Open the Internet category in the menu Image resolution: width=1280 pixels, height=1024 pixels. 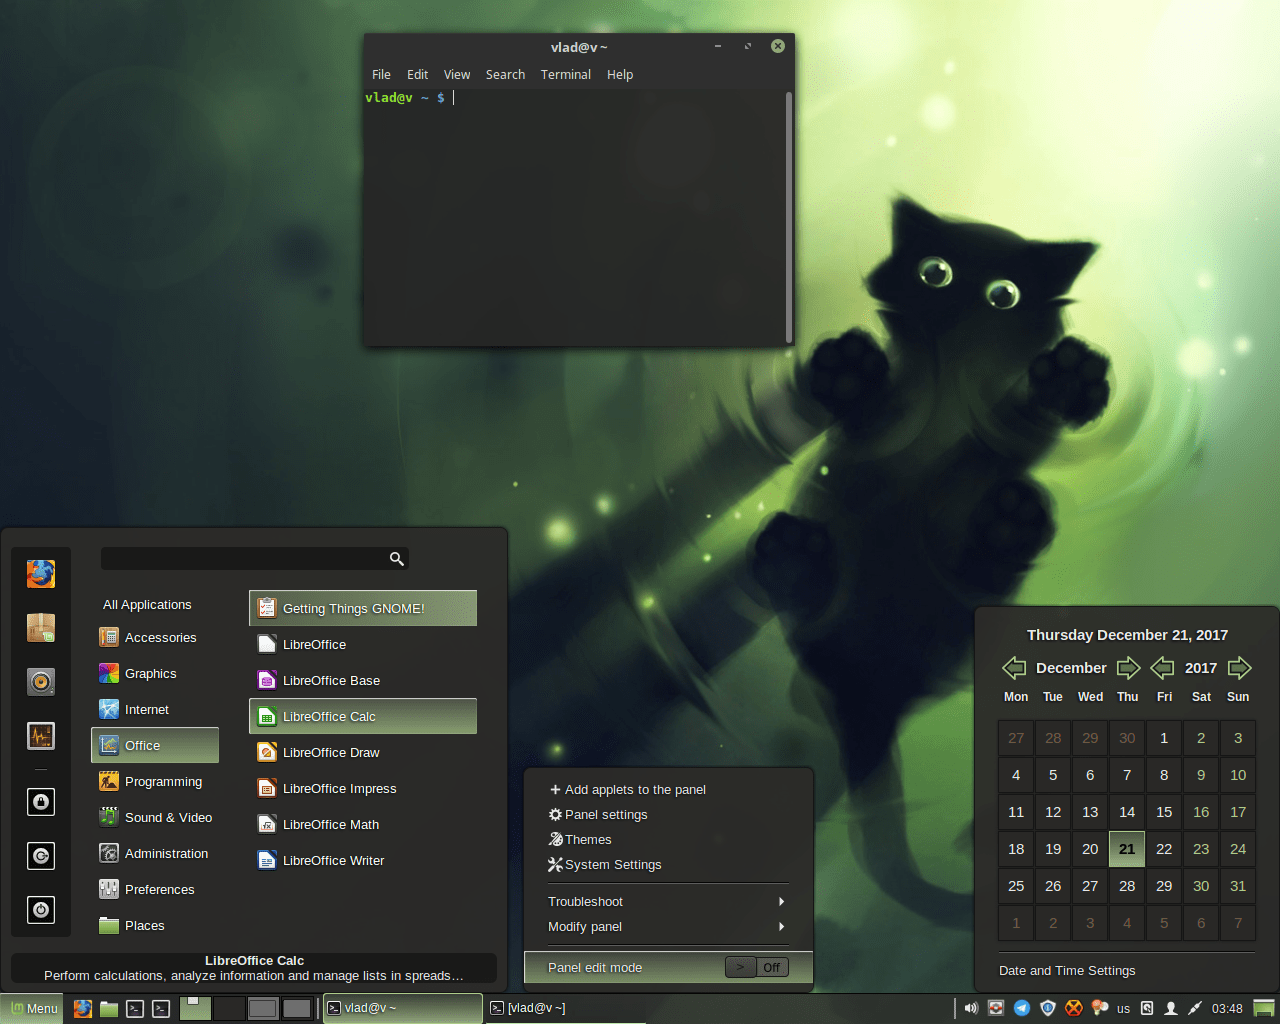coord(155,710)
